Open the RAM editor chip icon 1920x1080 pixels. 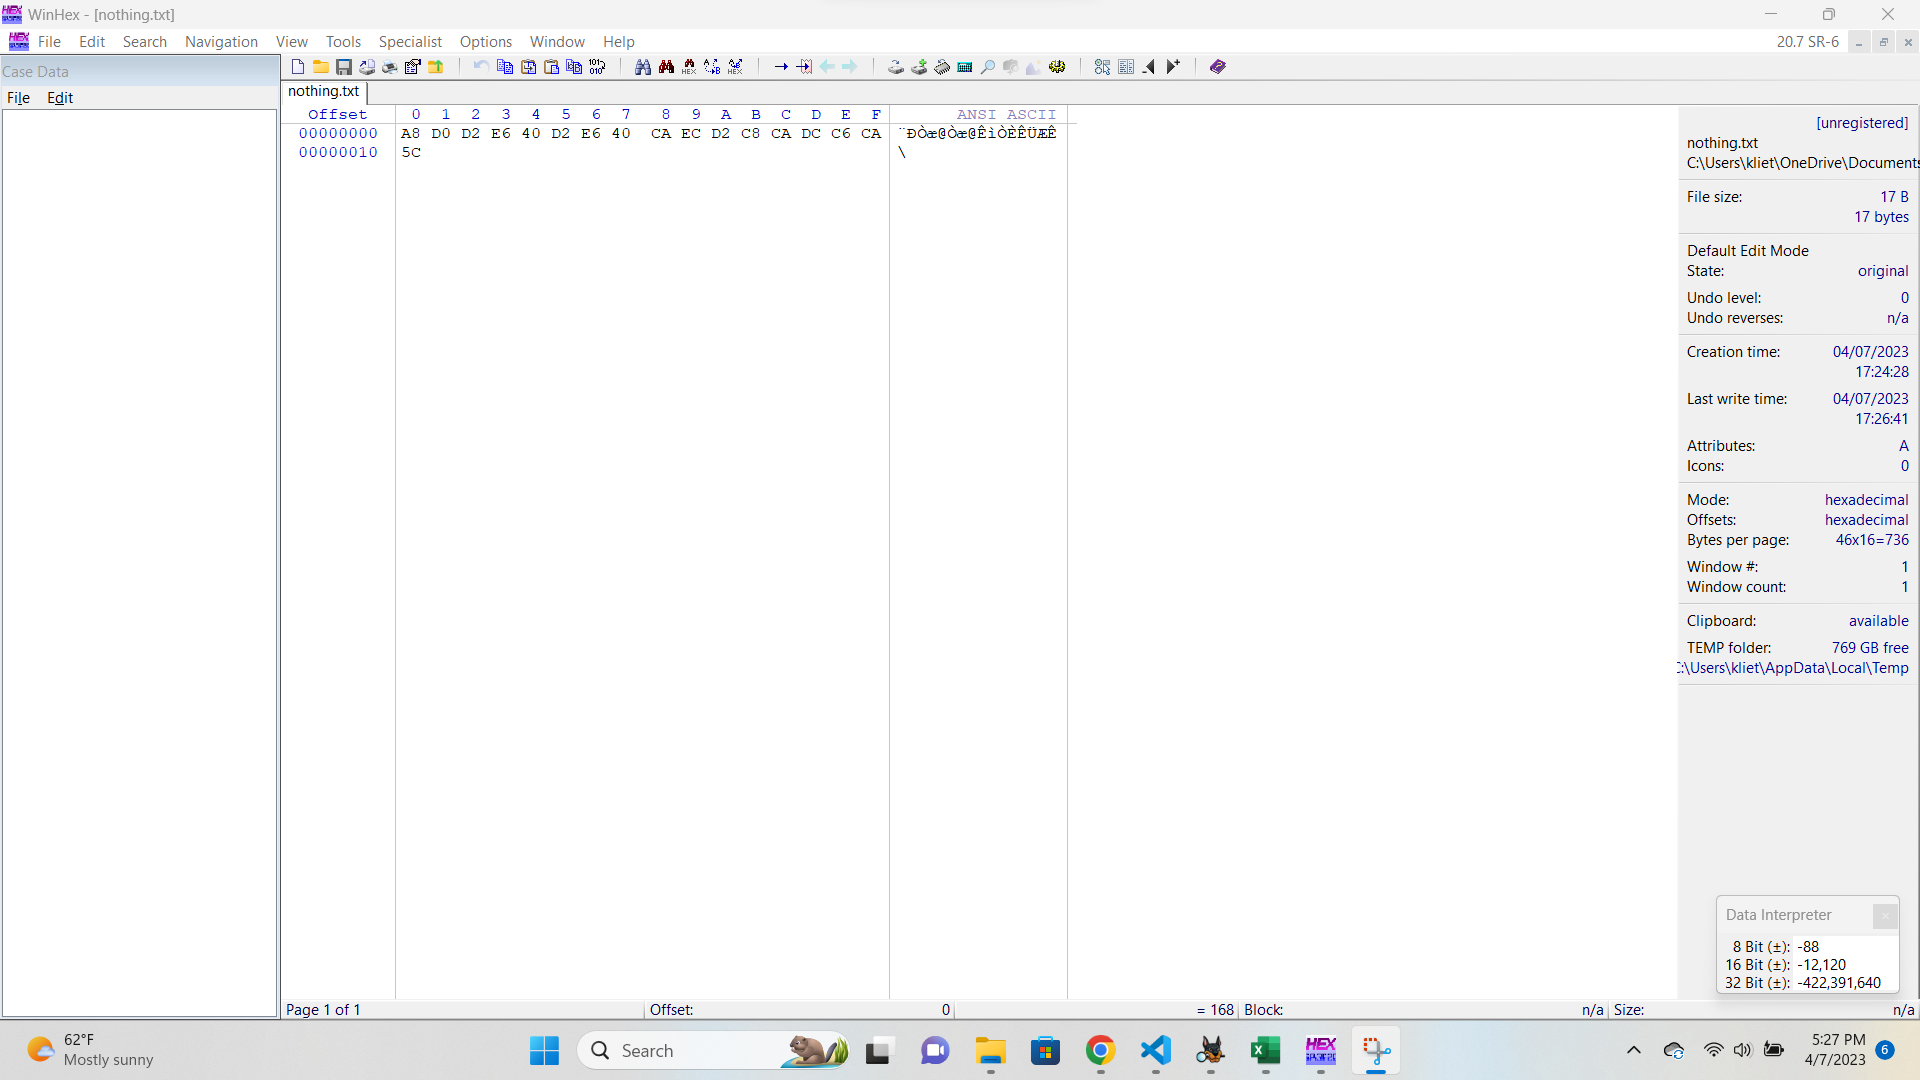[942, 67]
